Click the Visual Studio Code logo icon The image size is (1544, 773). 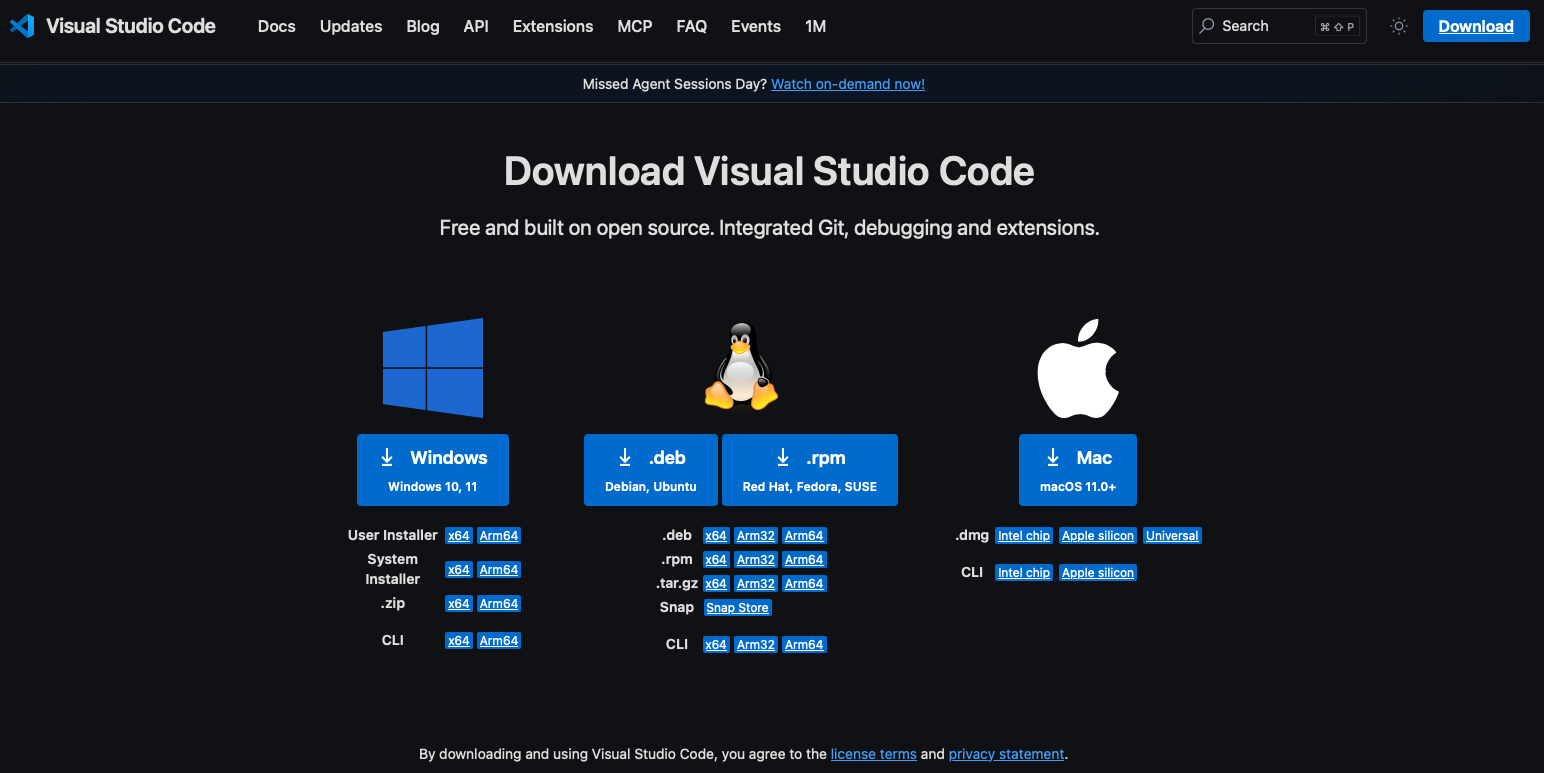(x=22, y=26)
